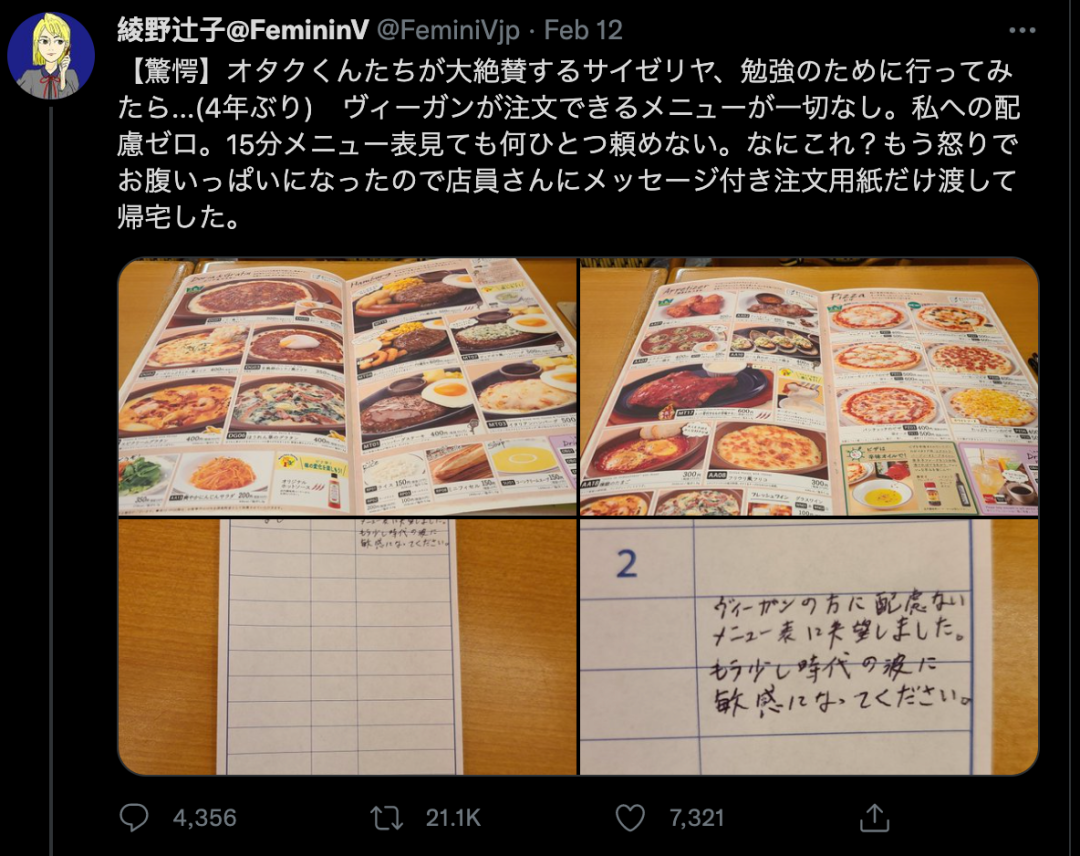Click the Pizza heading in the menu photo

pos(848,295)
